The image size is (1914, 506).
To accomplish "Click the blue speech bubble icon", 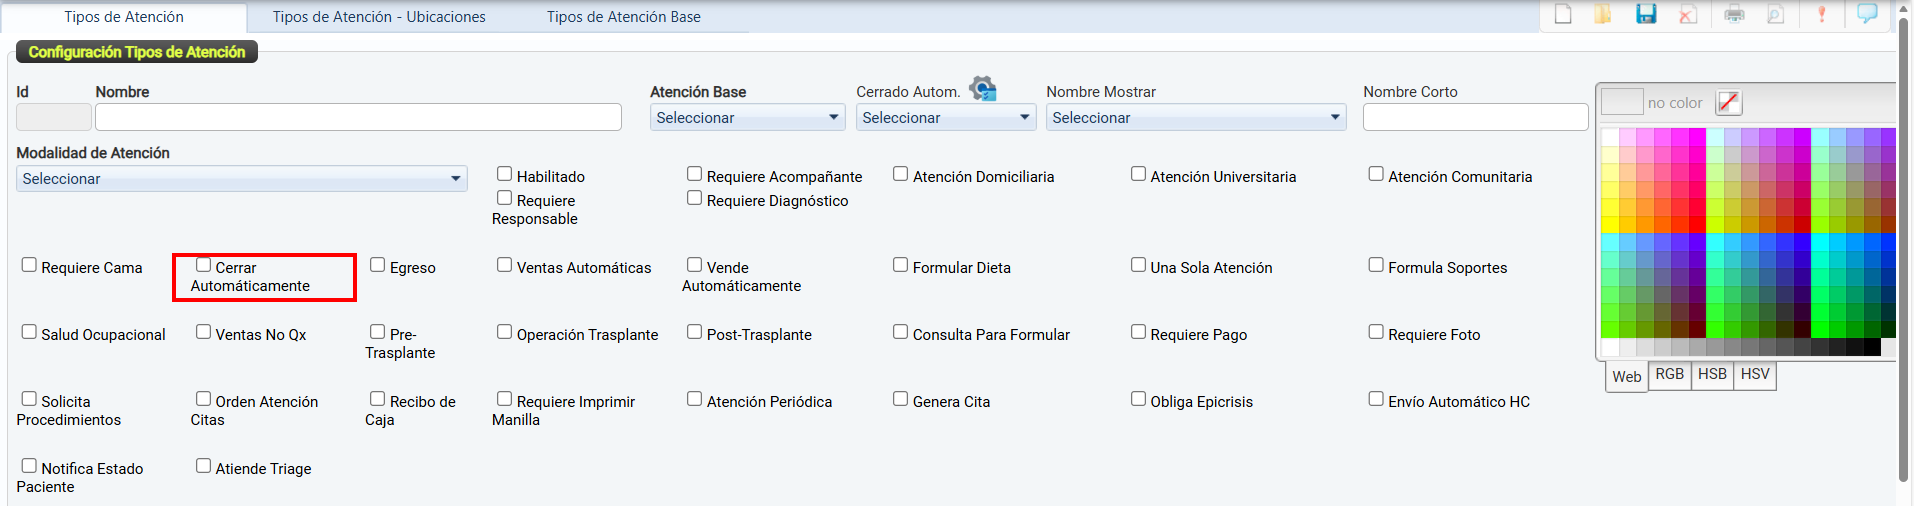I will point(1867,14).
